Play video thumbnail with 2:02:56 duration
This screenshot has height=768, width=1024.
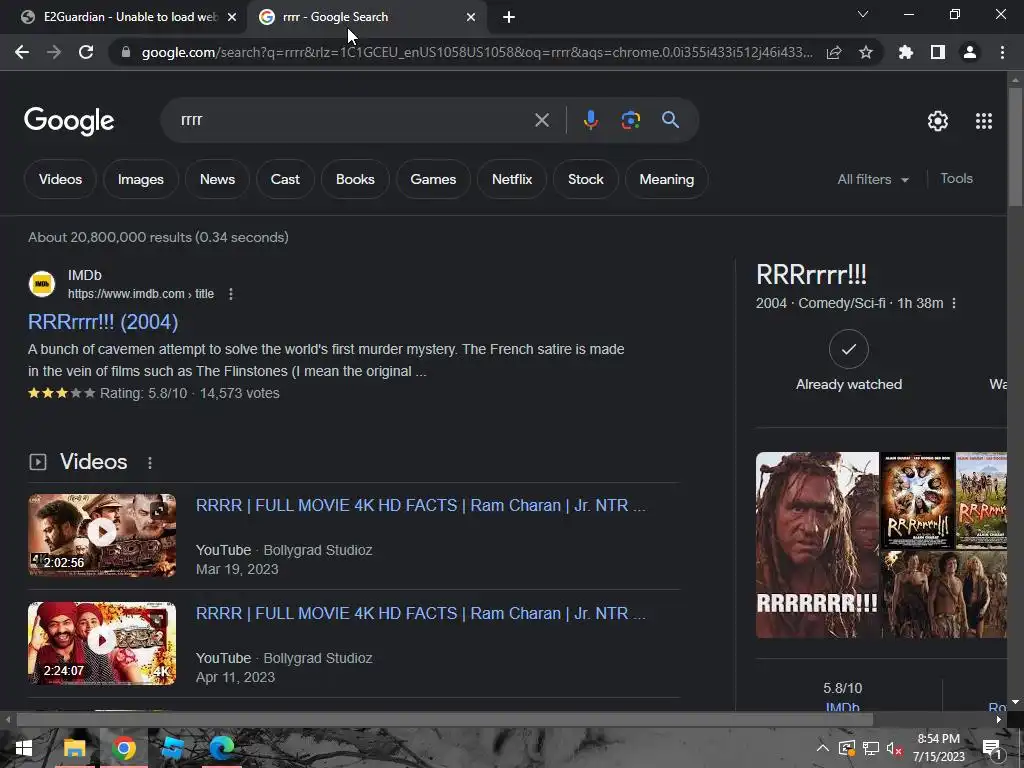(x=102, y=535)
